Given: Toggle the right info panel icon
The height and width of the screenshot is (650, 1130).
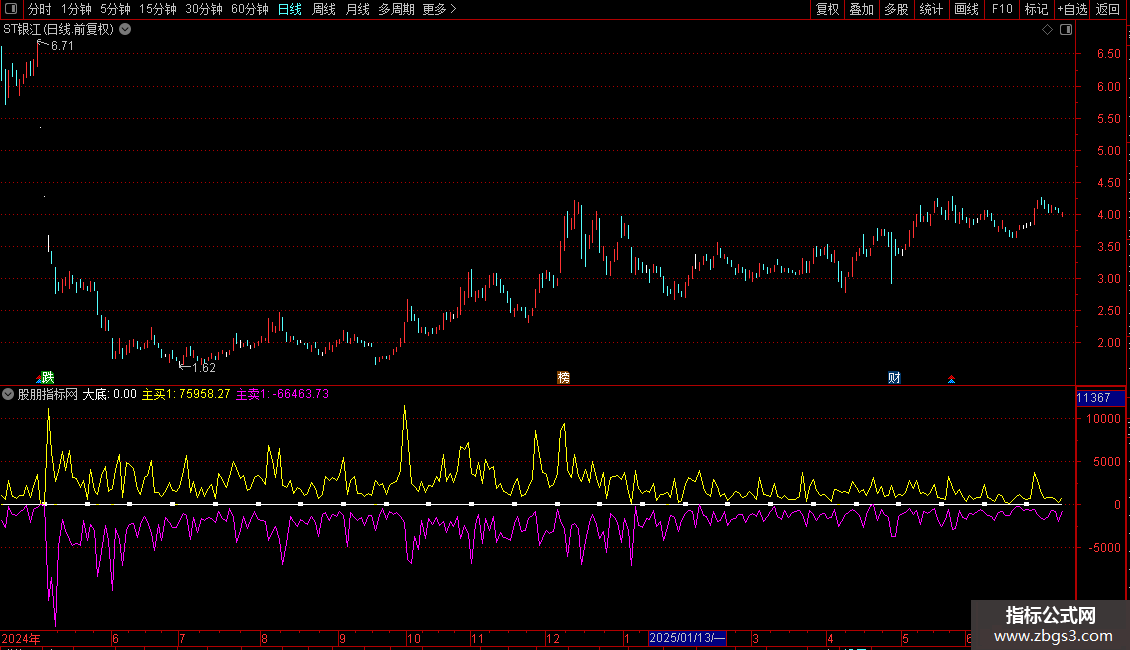Looking at the screenshot, I should coord(1066,30).
